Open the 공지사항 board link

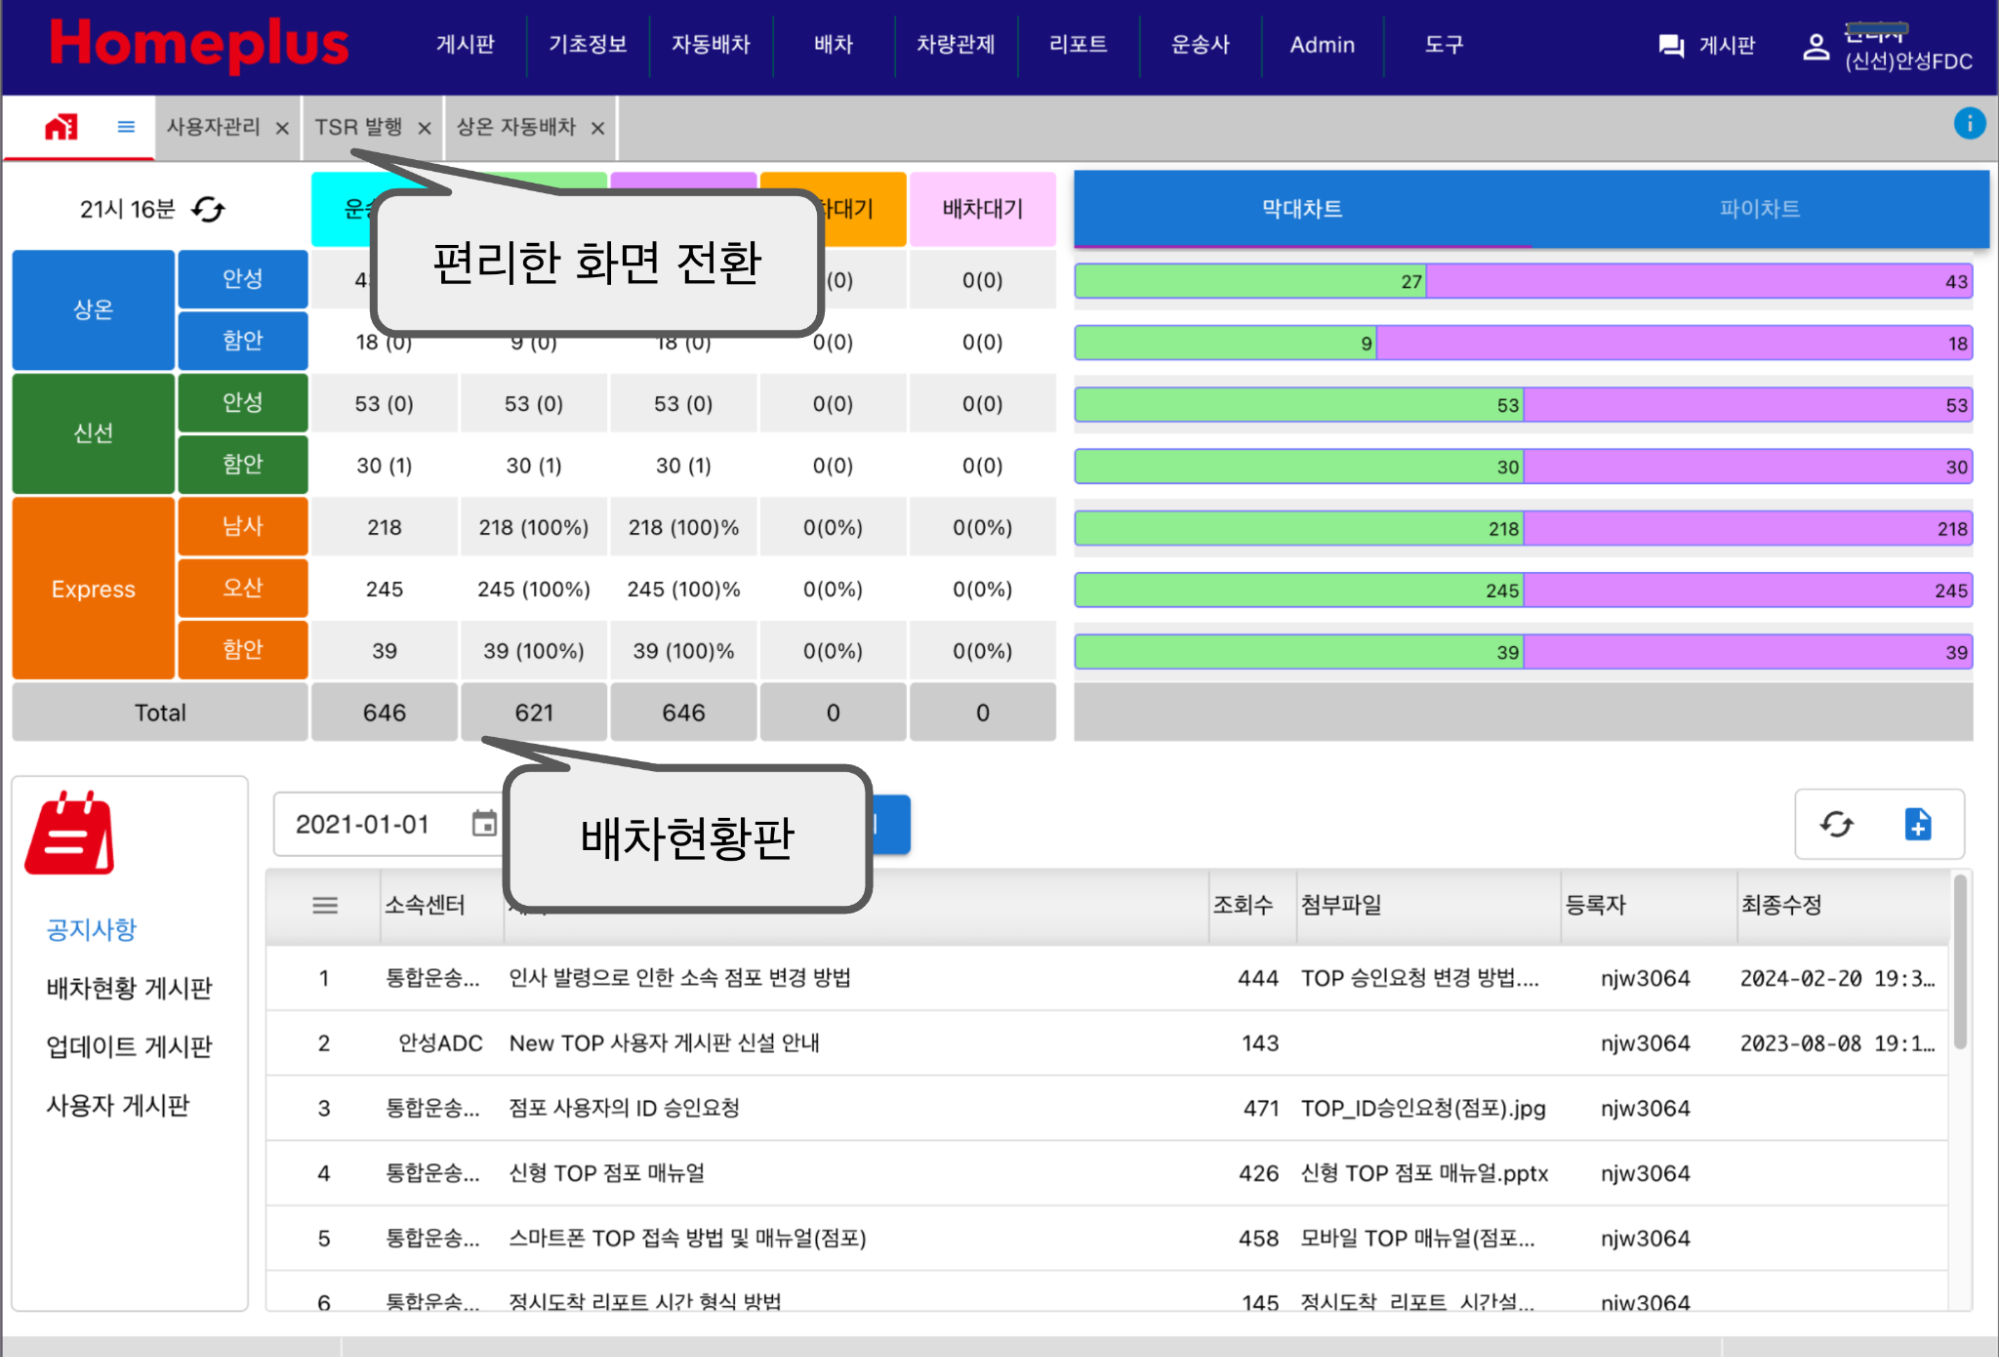(x=91, y=930)
